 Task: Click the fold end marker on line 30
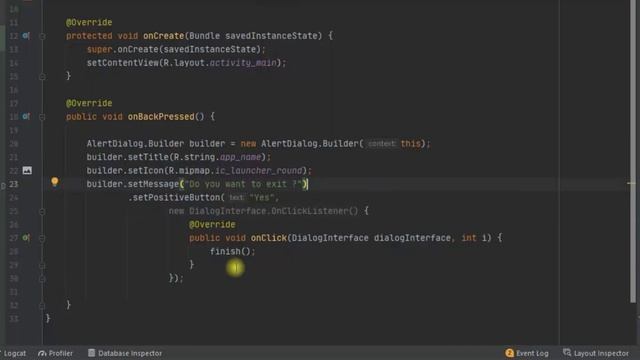coord(42,279)
